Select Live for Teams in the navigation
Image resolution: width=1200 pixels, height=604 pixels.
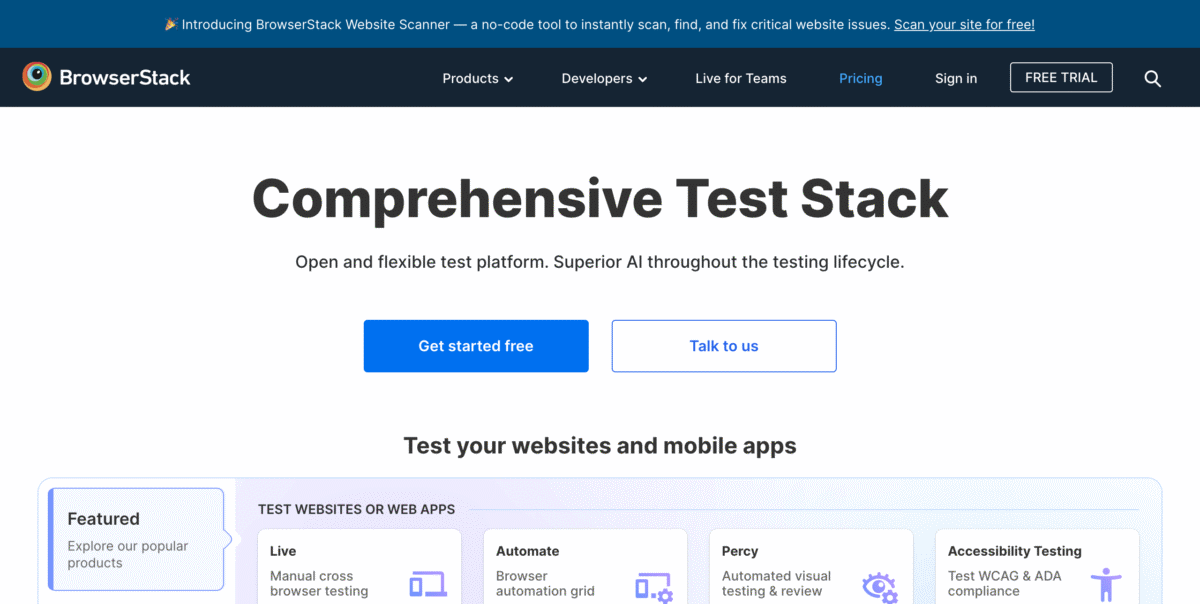coord(740,78)
